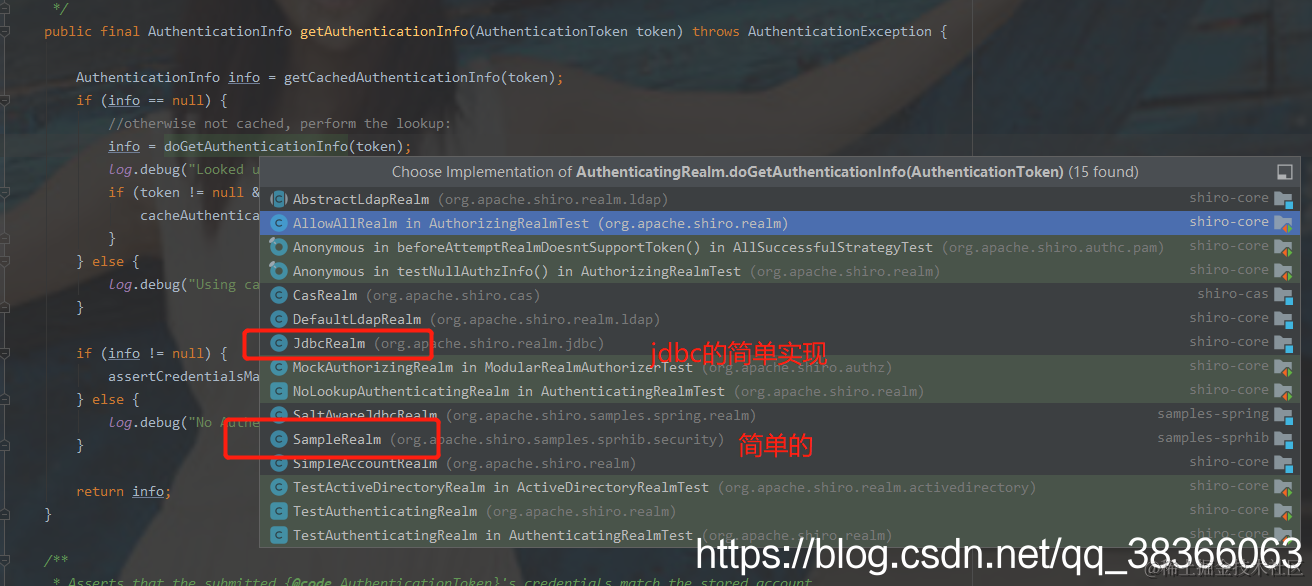This screenshot has width=1312, height=586.
Task: Click the 'return info;' statement
Action: click(124, 491)
